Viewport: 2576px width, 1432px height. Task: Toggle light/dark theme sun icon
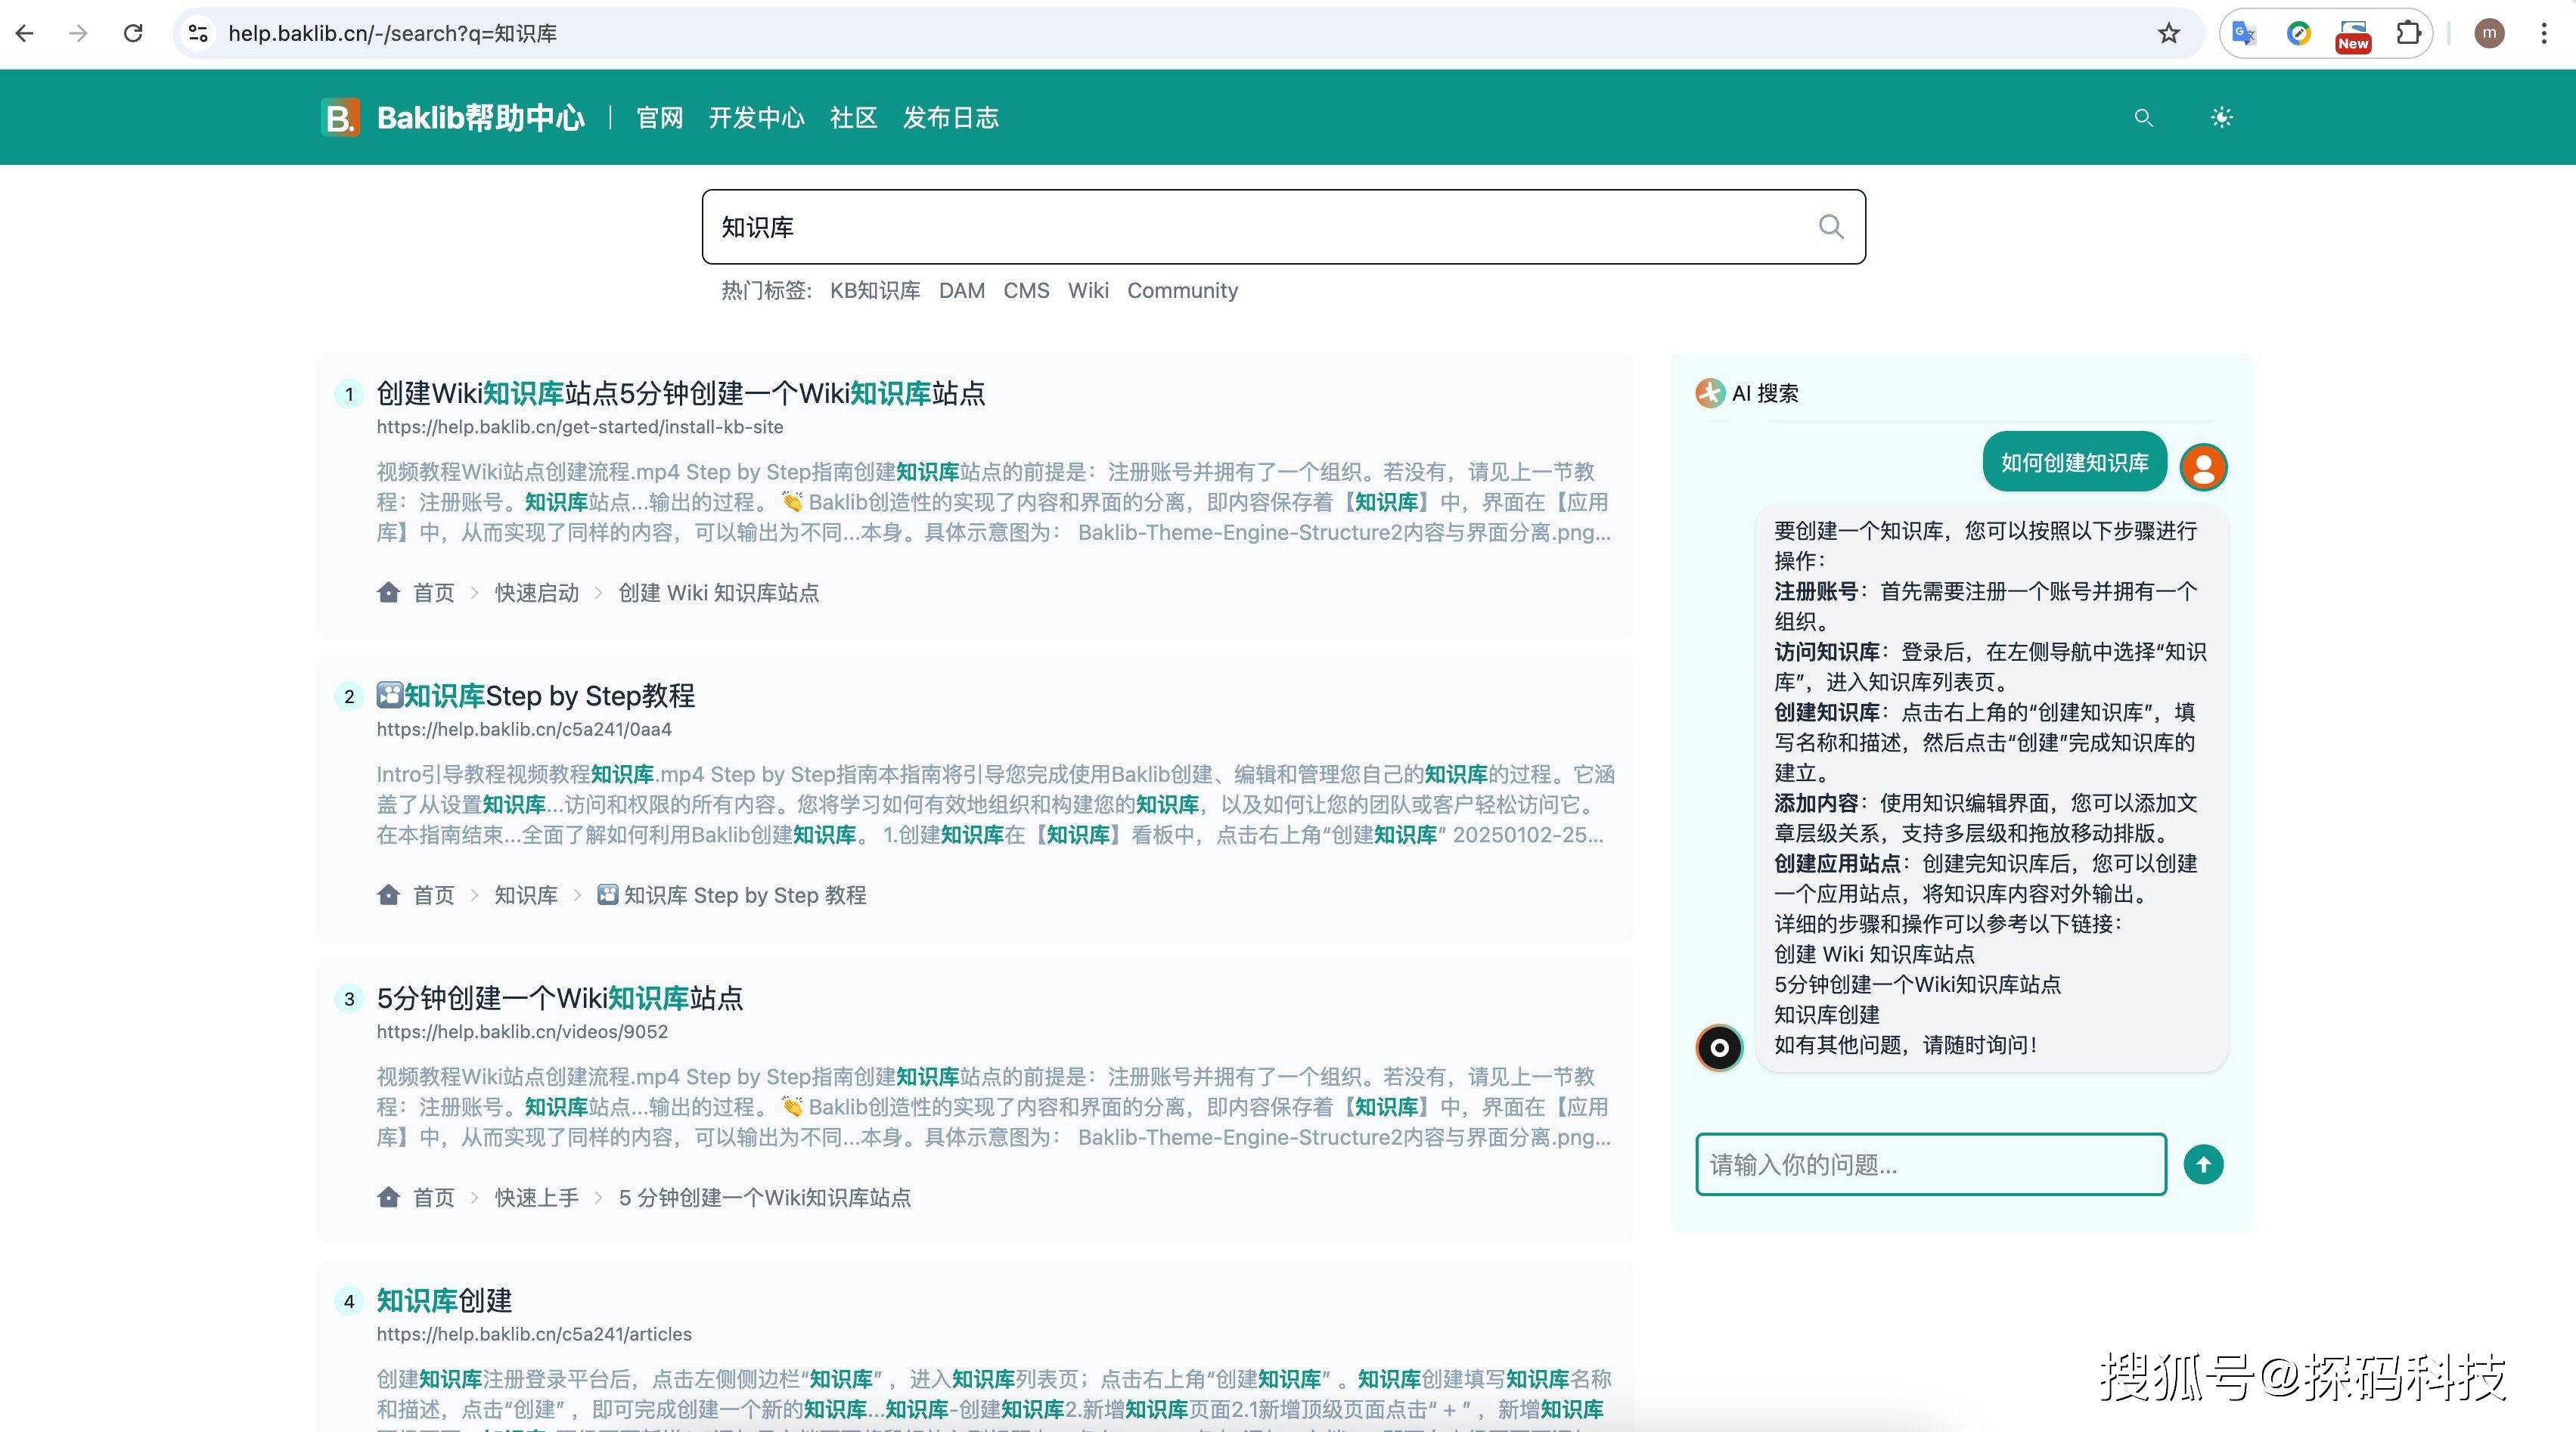click(2221, 118)
